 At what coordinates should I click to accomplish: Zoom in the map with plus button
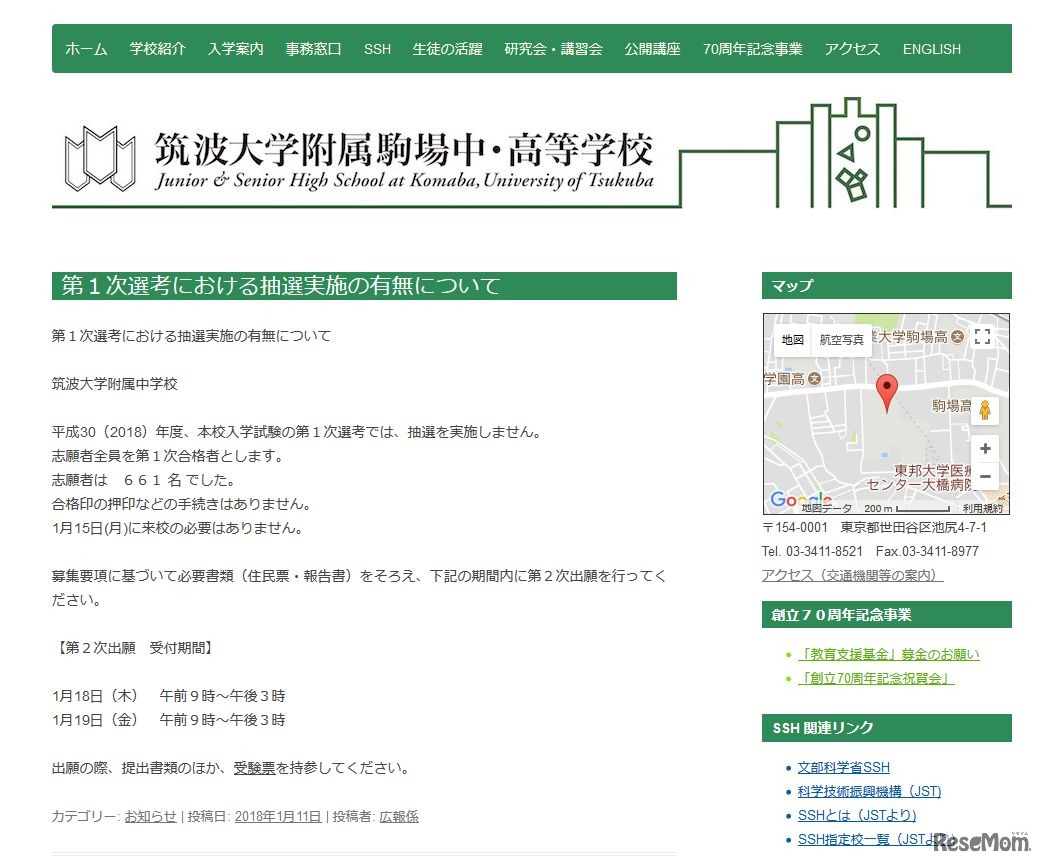(985, 449)
